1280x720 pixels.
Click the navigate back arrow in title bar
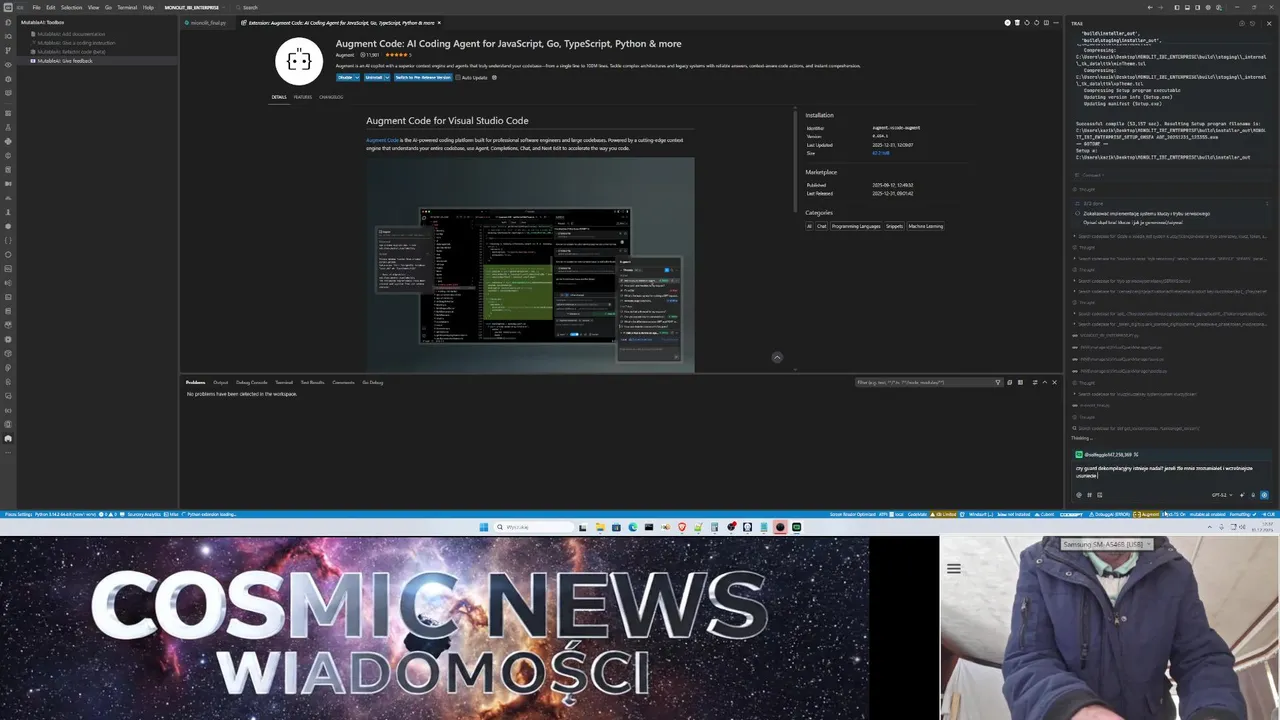click(1150, 7)
